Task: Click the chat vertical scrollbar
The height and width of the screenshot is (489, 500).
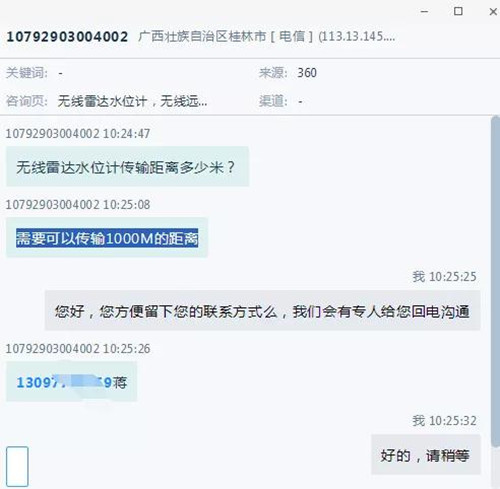Action: [495, 280]
